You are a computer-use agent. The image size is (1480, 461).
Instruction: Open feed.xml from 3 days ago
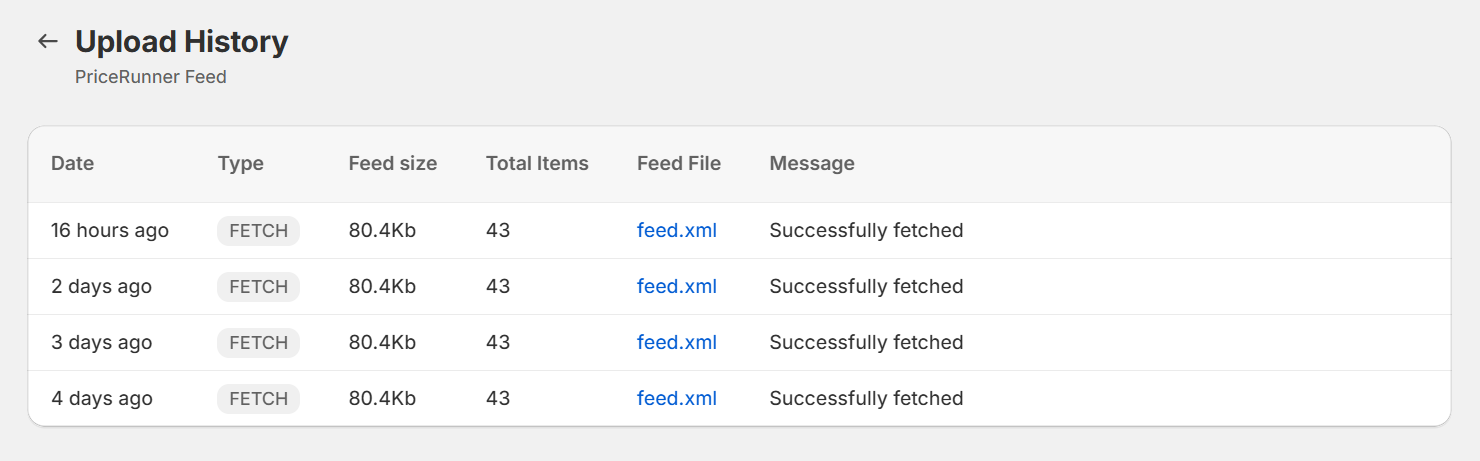click(677, 342)
